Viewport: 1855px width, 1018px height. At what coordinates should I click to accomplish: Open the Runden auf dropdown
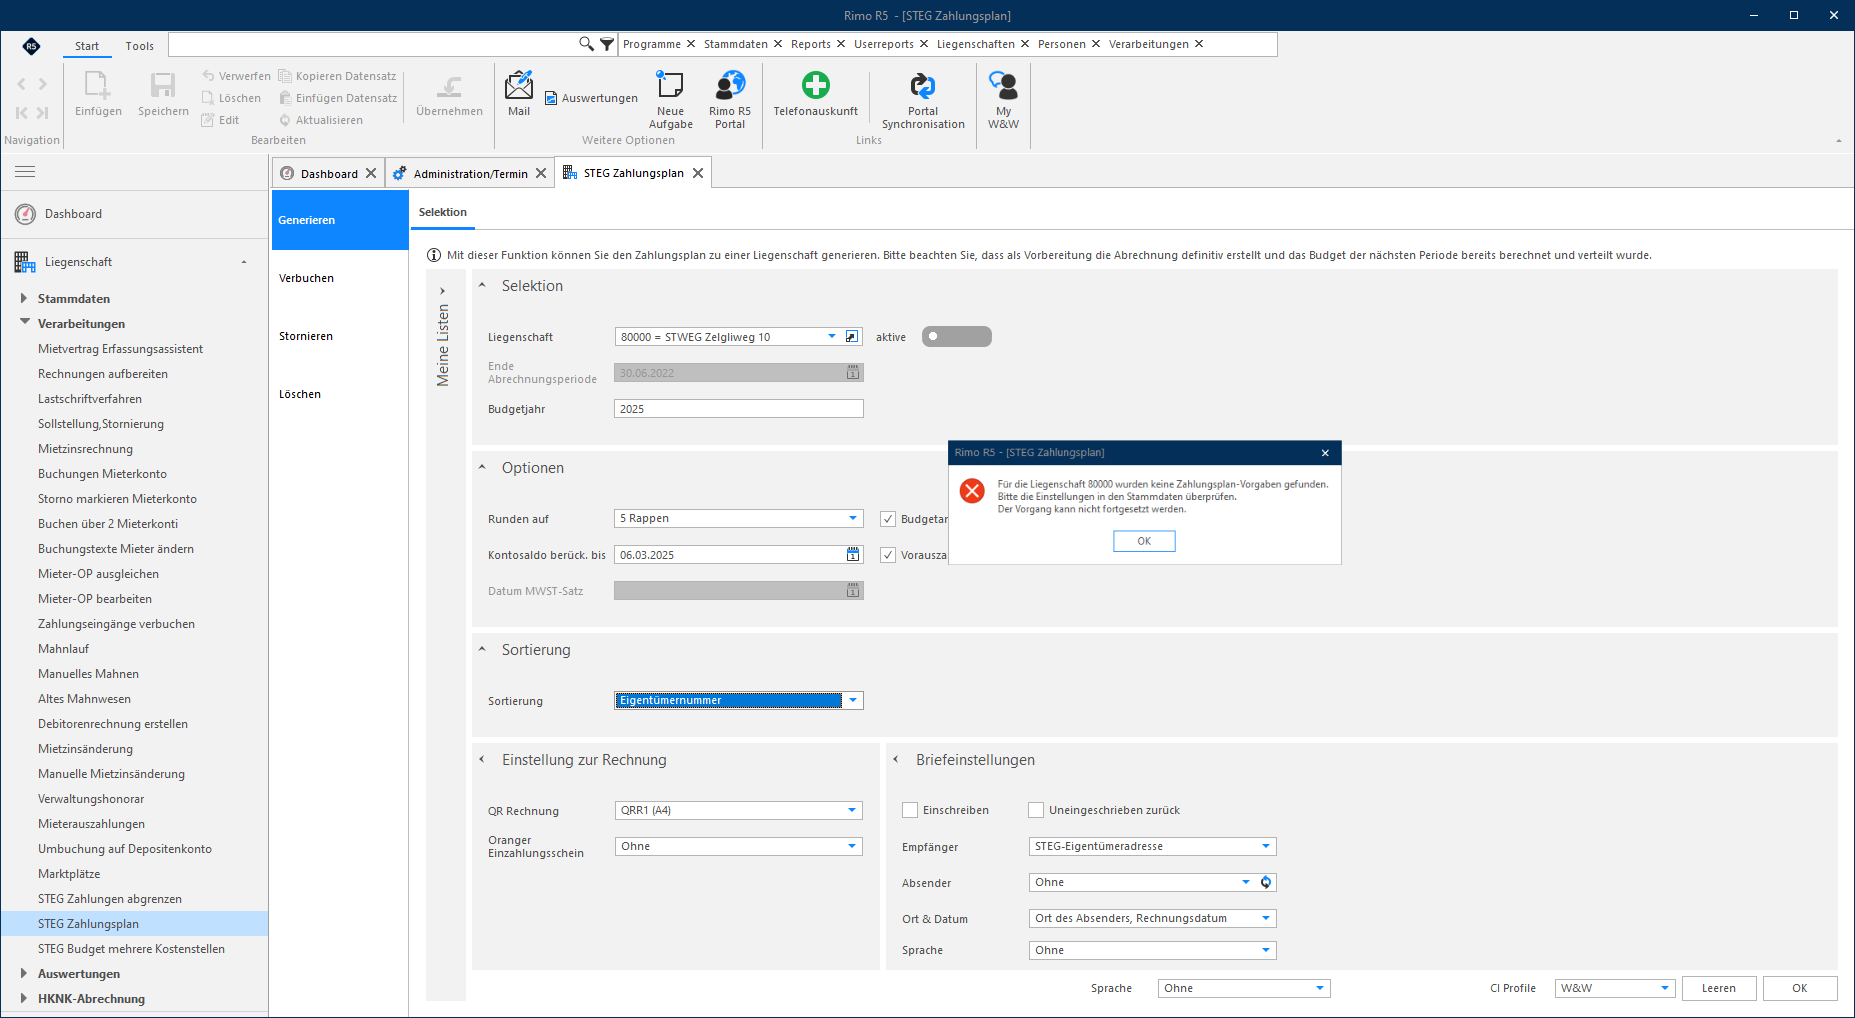click(x=853, y=518)
